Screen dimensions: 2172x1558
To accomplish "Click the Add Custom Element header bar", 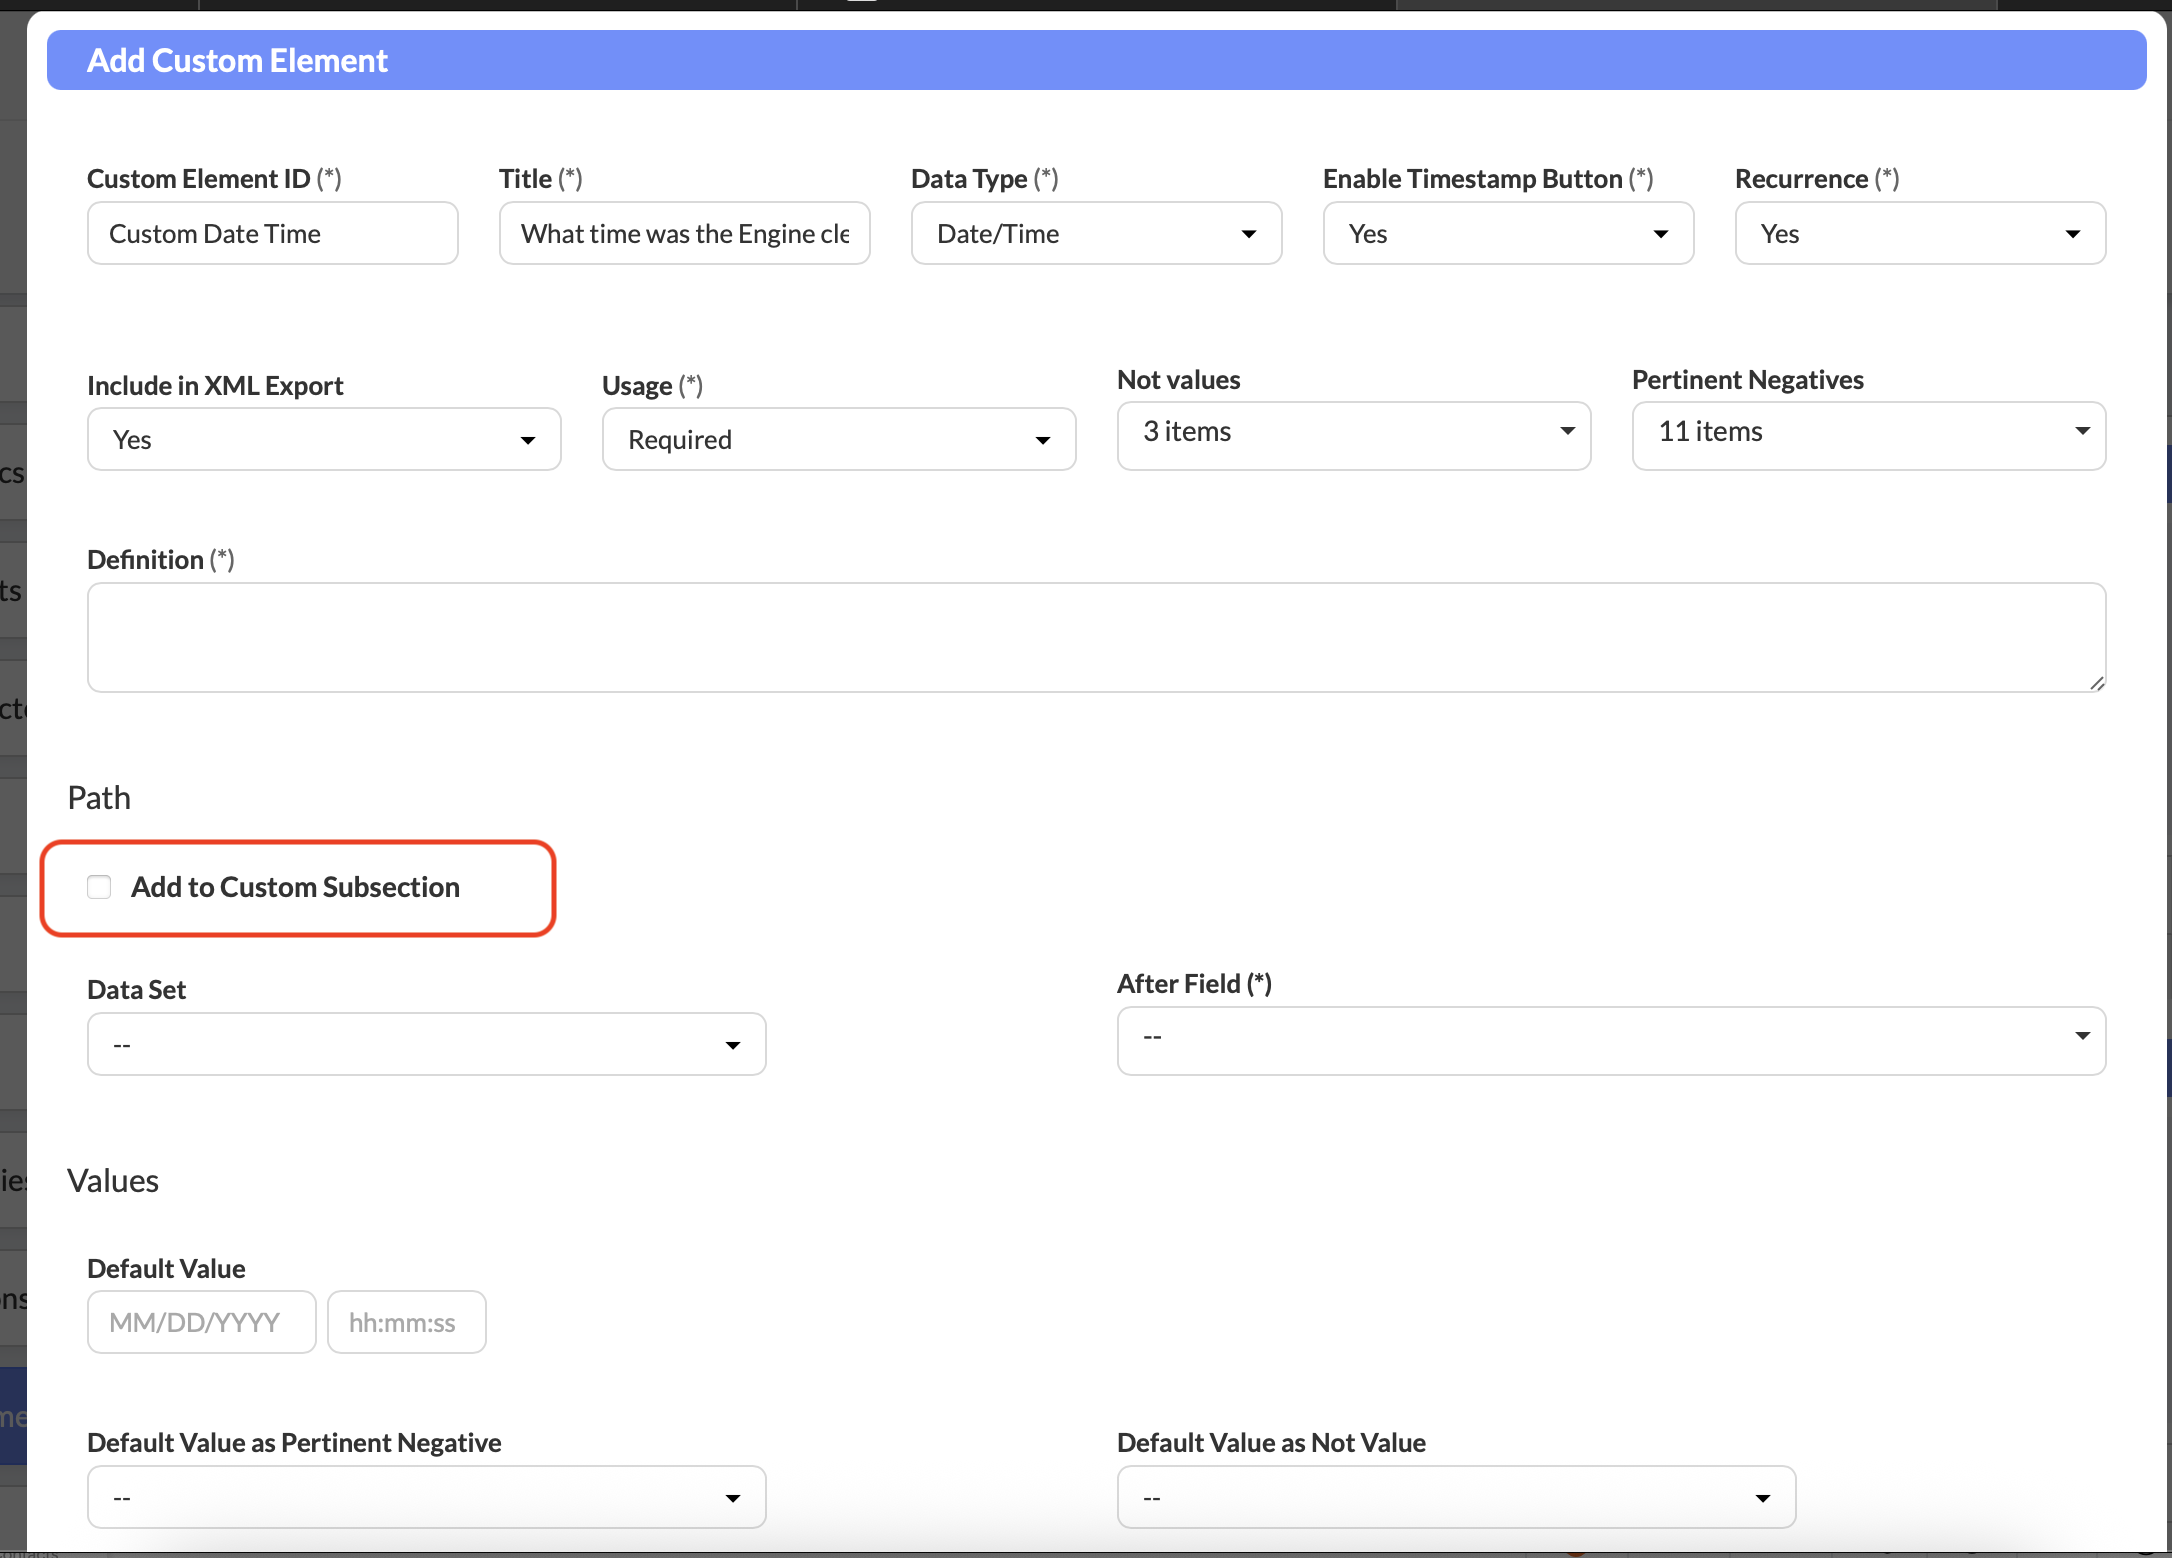I will (1095, 61).
